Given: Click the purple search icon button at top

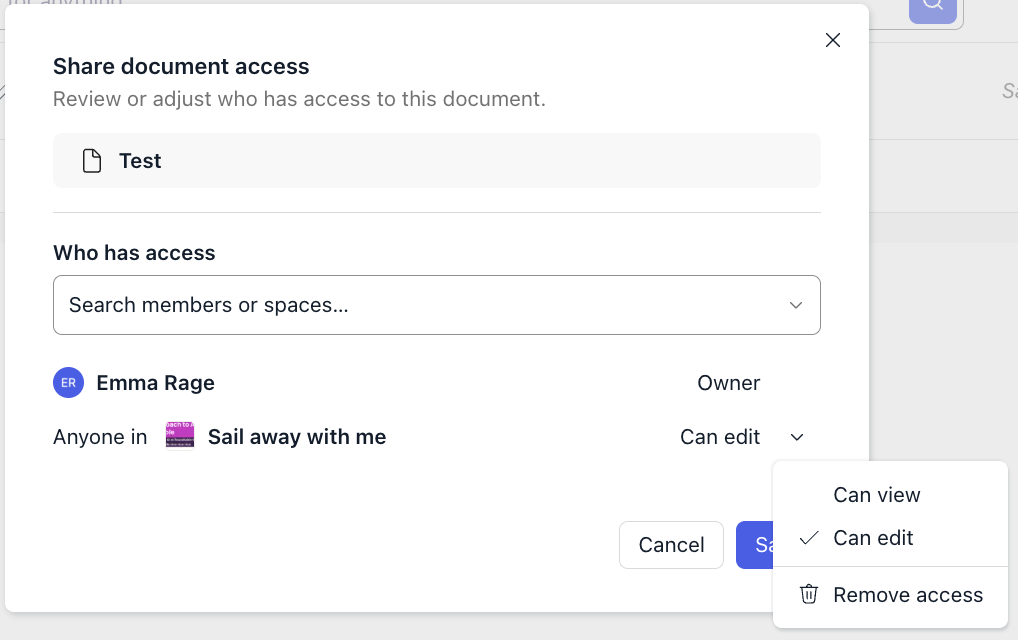Looking at the screenshot, I should click(x=932, y=6).
